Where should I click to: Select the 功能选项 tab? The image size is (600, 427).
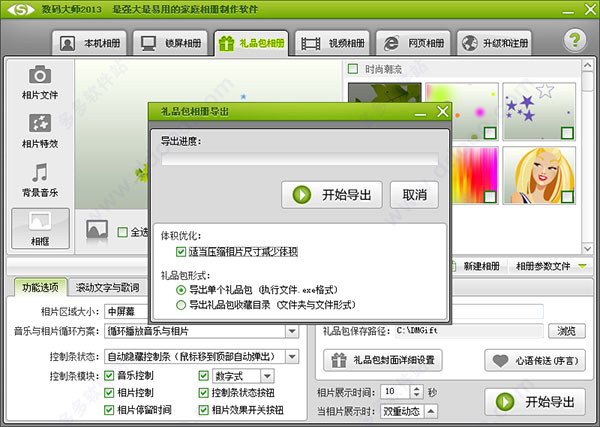point(40,287)
